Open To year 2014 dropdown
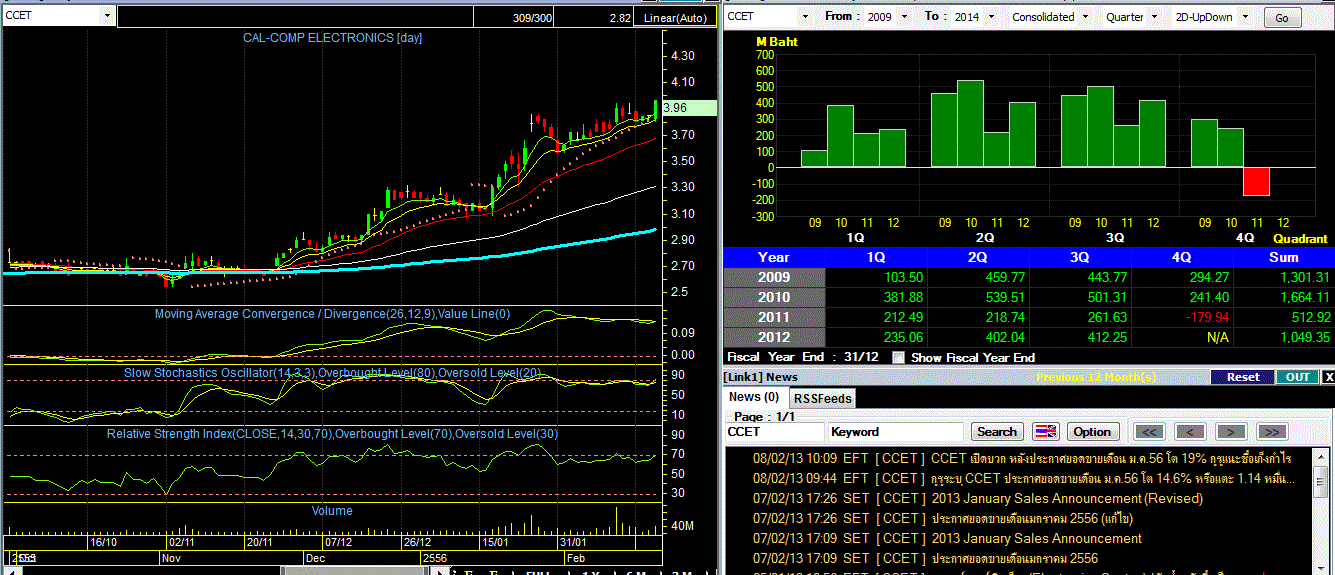This screenshot has height=575, width=1335. 989,17
